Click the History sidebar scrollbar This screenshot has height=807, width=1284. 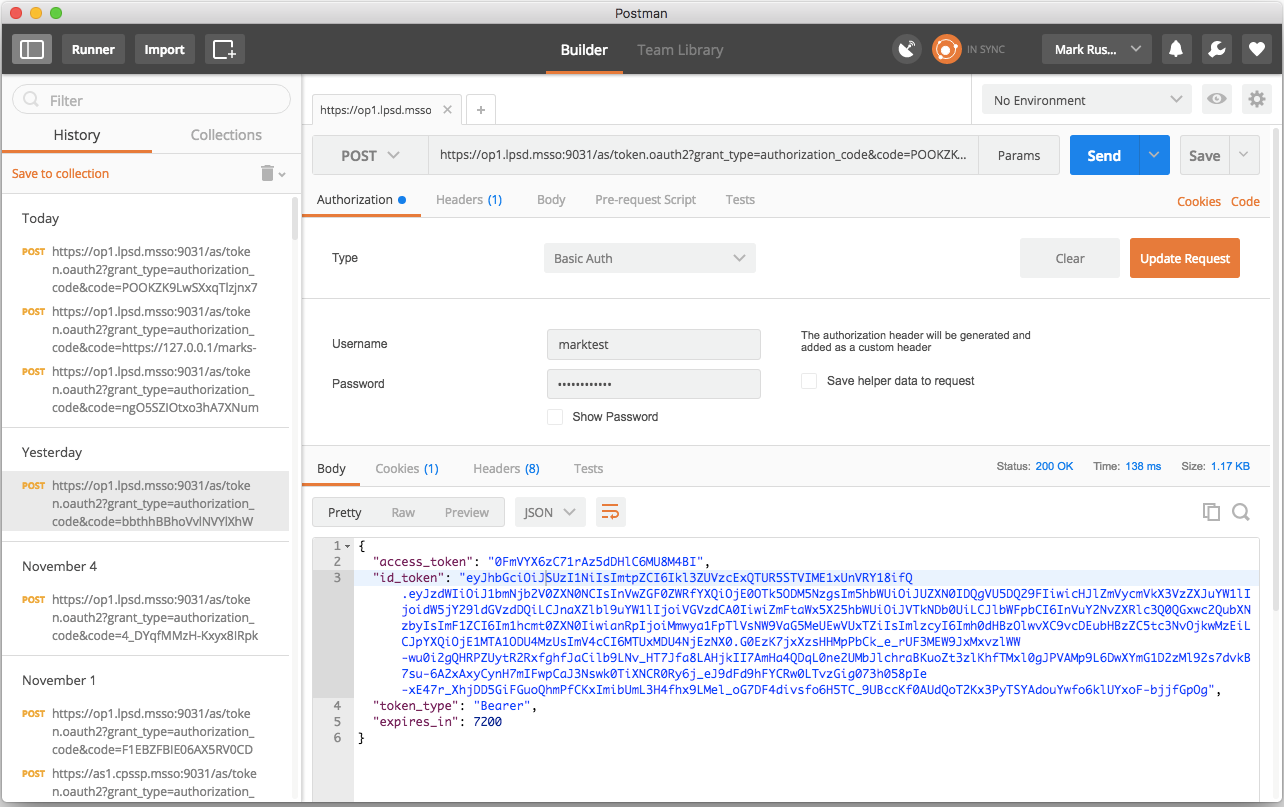[294, 218]
